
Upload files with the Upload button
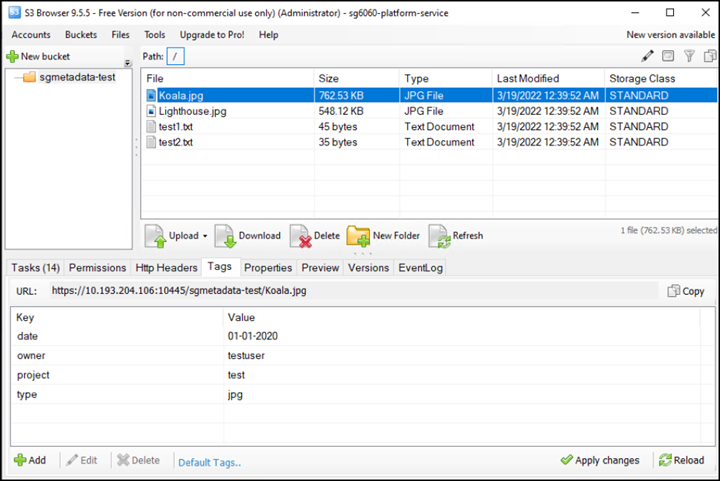click(x=172, y=236)
